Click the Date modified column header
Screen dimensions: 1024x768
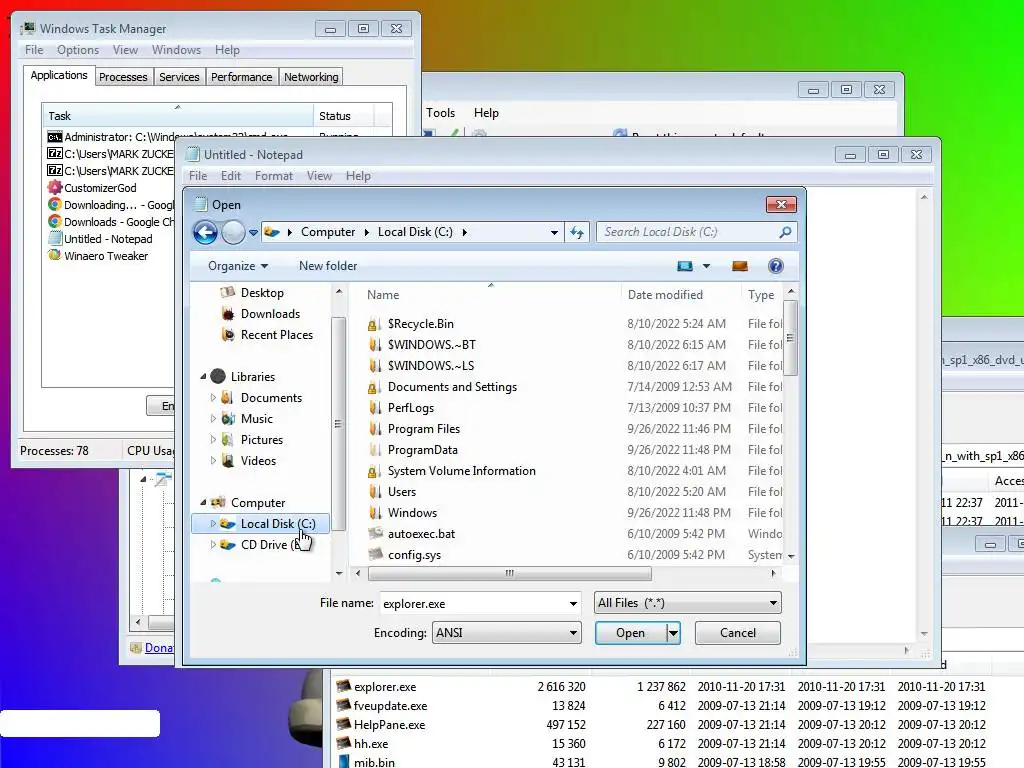[680, 295]
